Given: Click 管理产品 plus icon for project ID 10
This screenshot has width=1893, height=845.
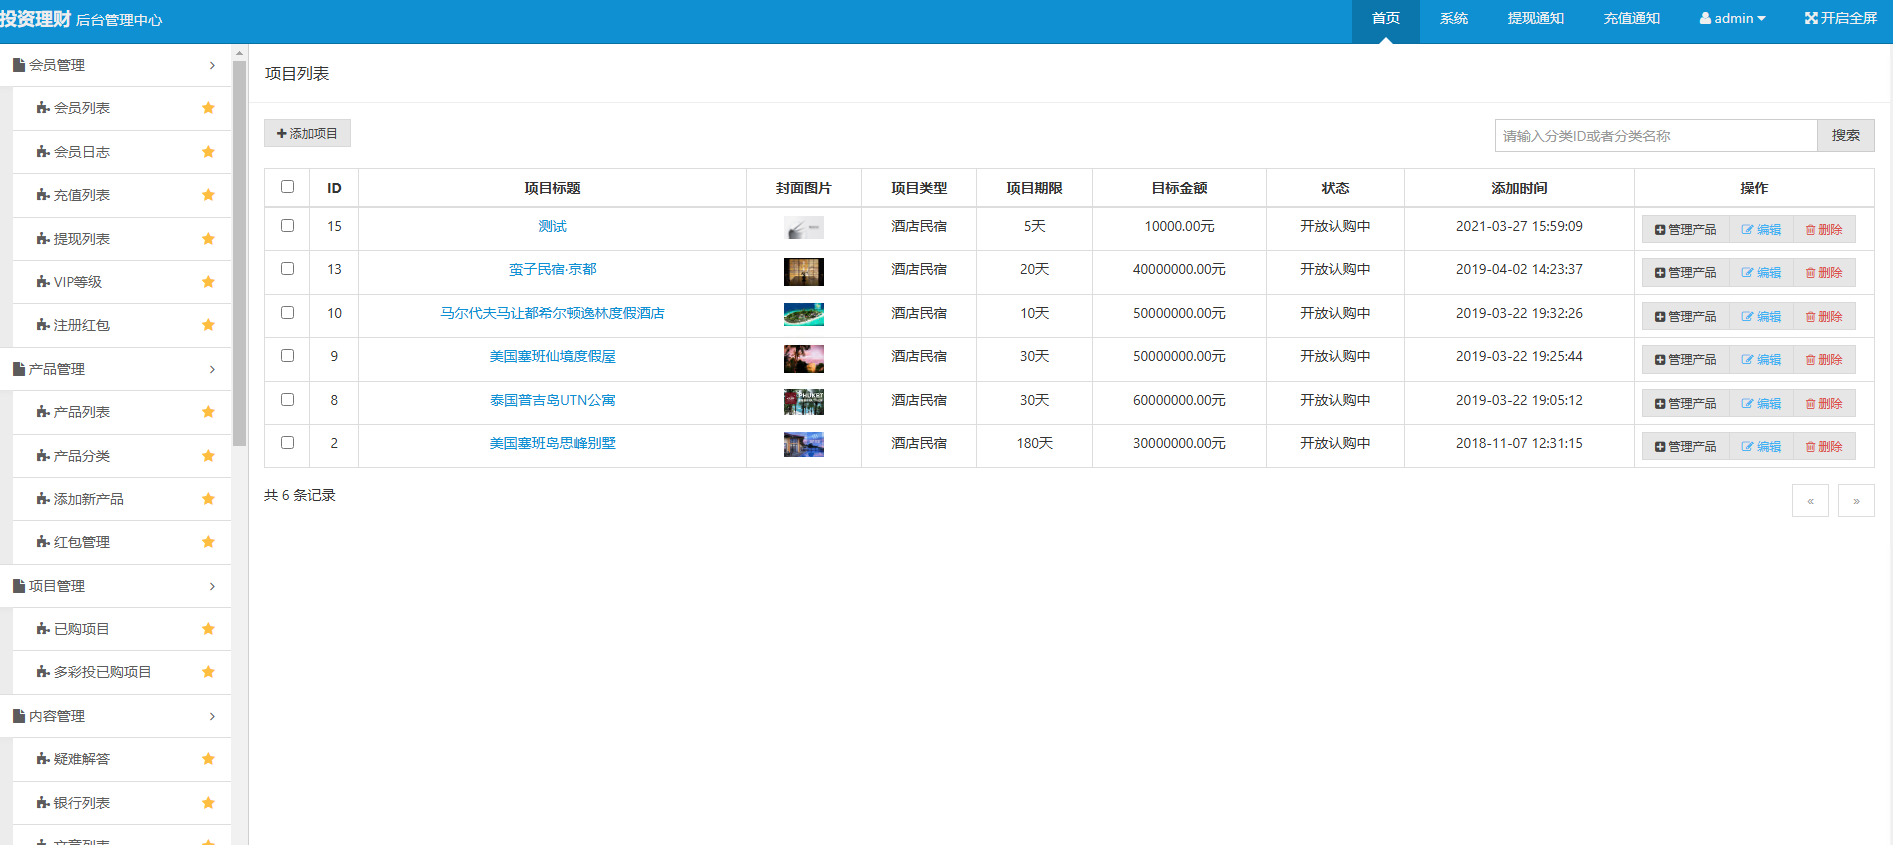Looking at the screenshot, I should [1660, 317].
